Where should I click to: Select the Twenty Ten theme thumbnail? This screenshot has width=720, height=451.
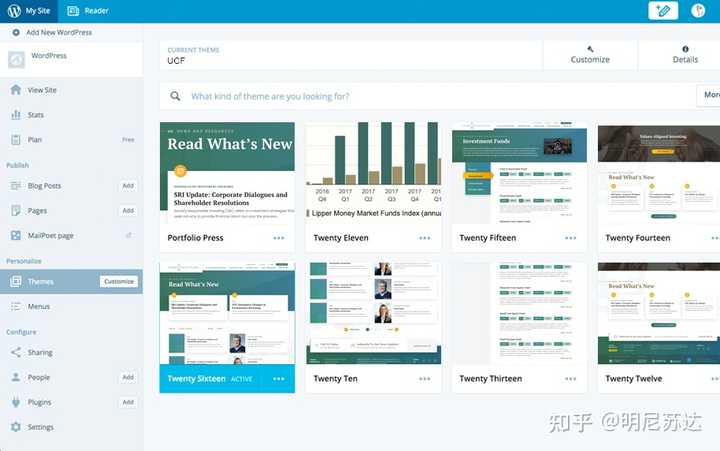tap(373, 314)
